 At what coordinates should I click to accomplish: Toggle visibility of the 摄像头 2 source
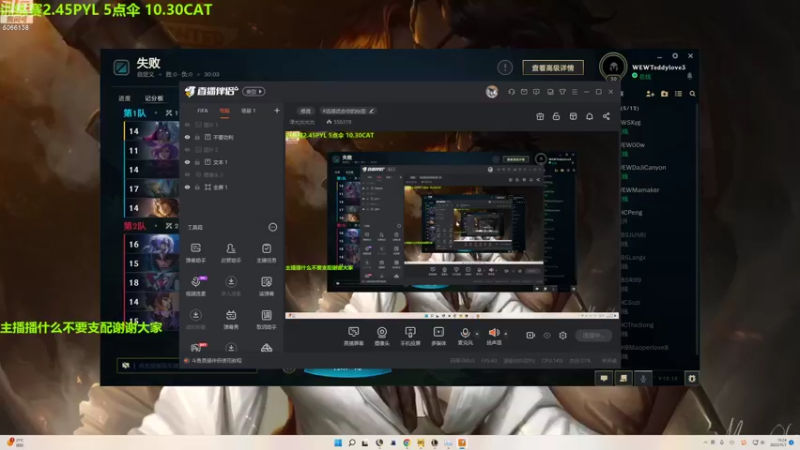pyautogui.click(x=187, y=175)
